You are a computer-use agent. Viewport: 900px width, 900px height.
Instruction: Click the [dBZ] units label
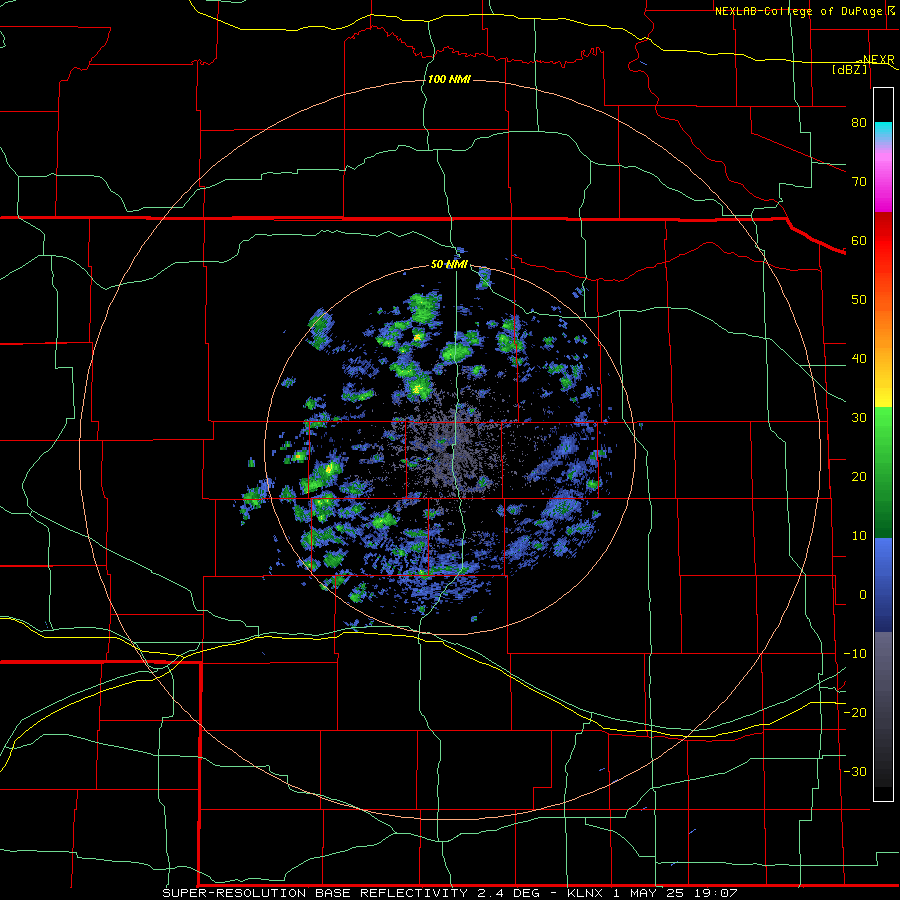tap(849, 69)
